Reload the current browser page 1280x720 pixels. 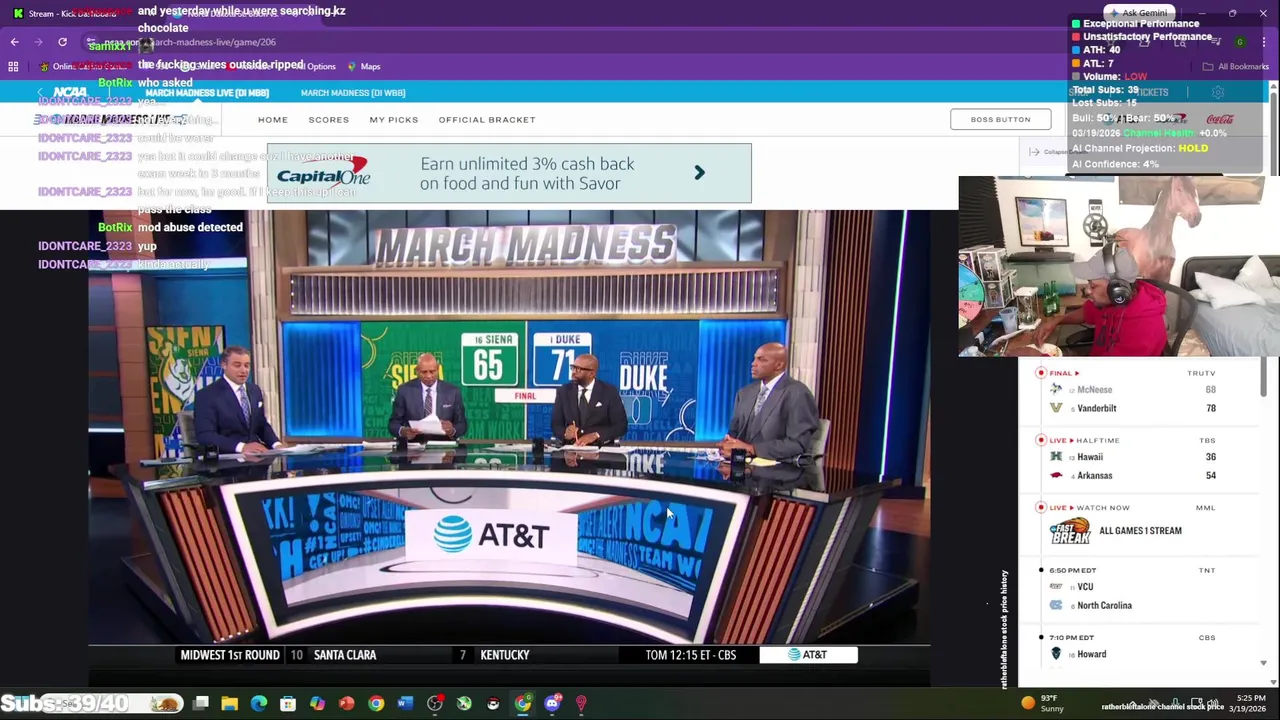click(62, 42)
